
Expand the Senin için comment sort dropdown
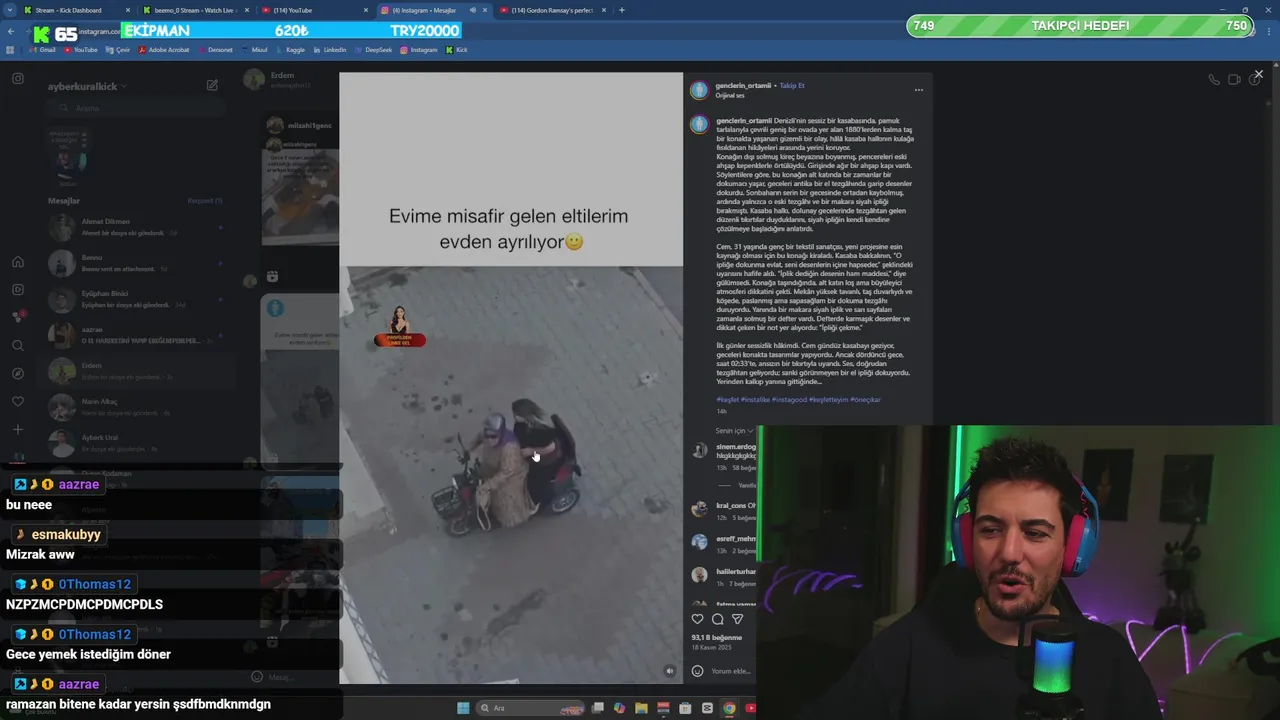point(735,431)
